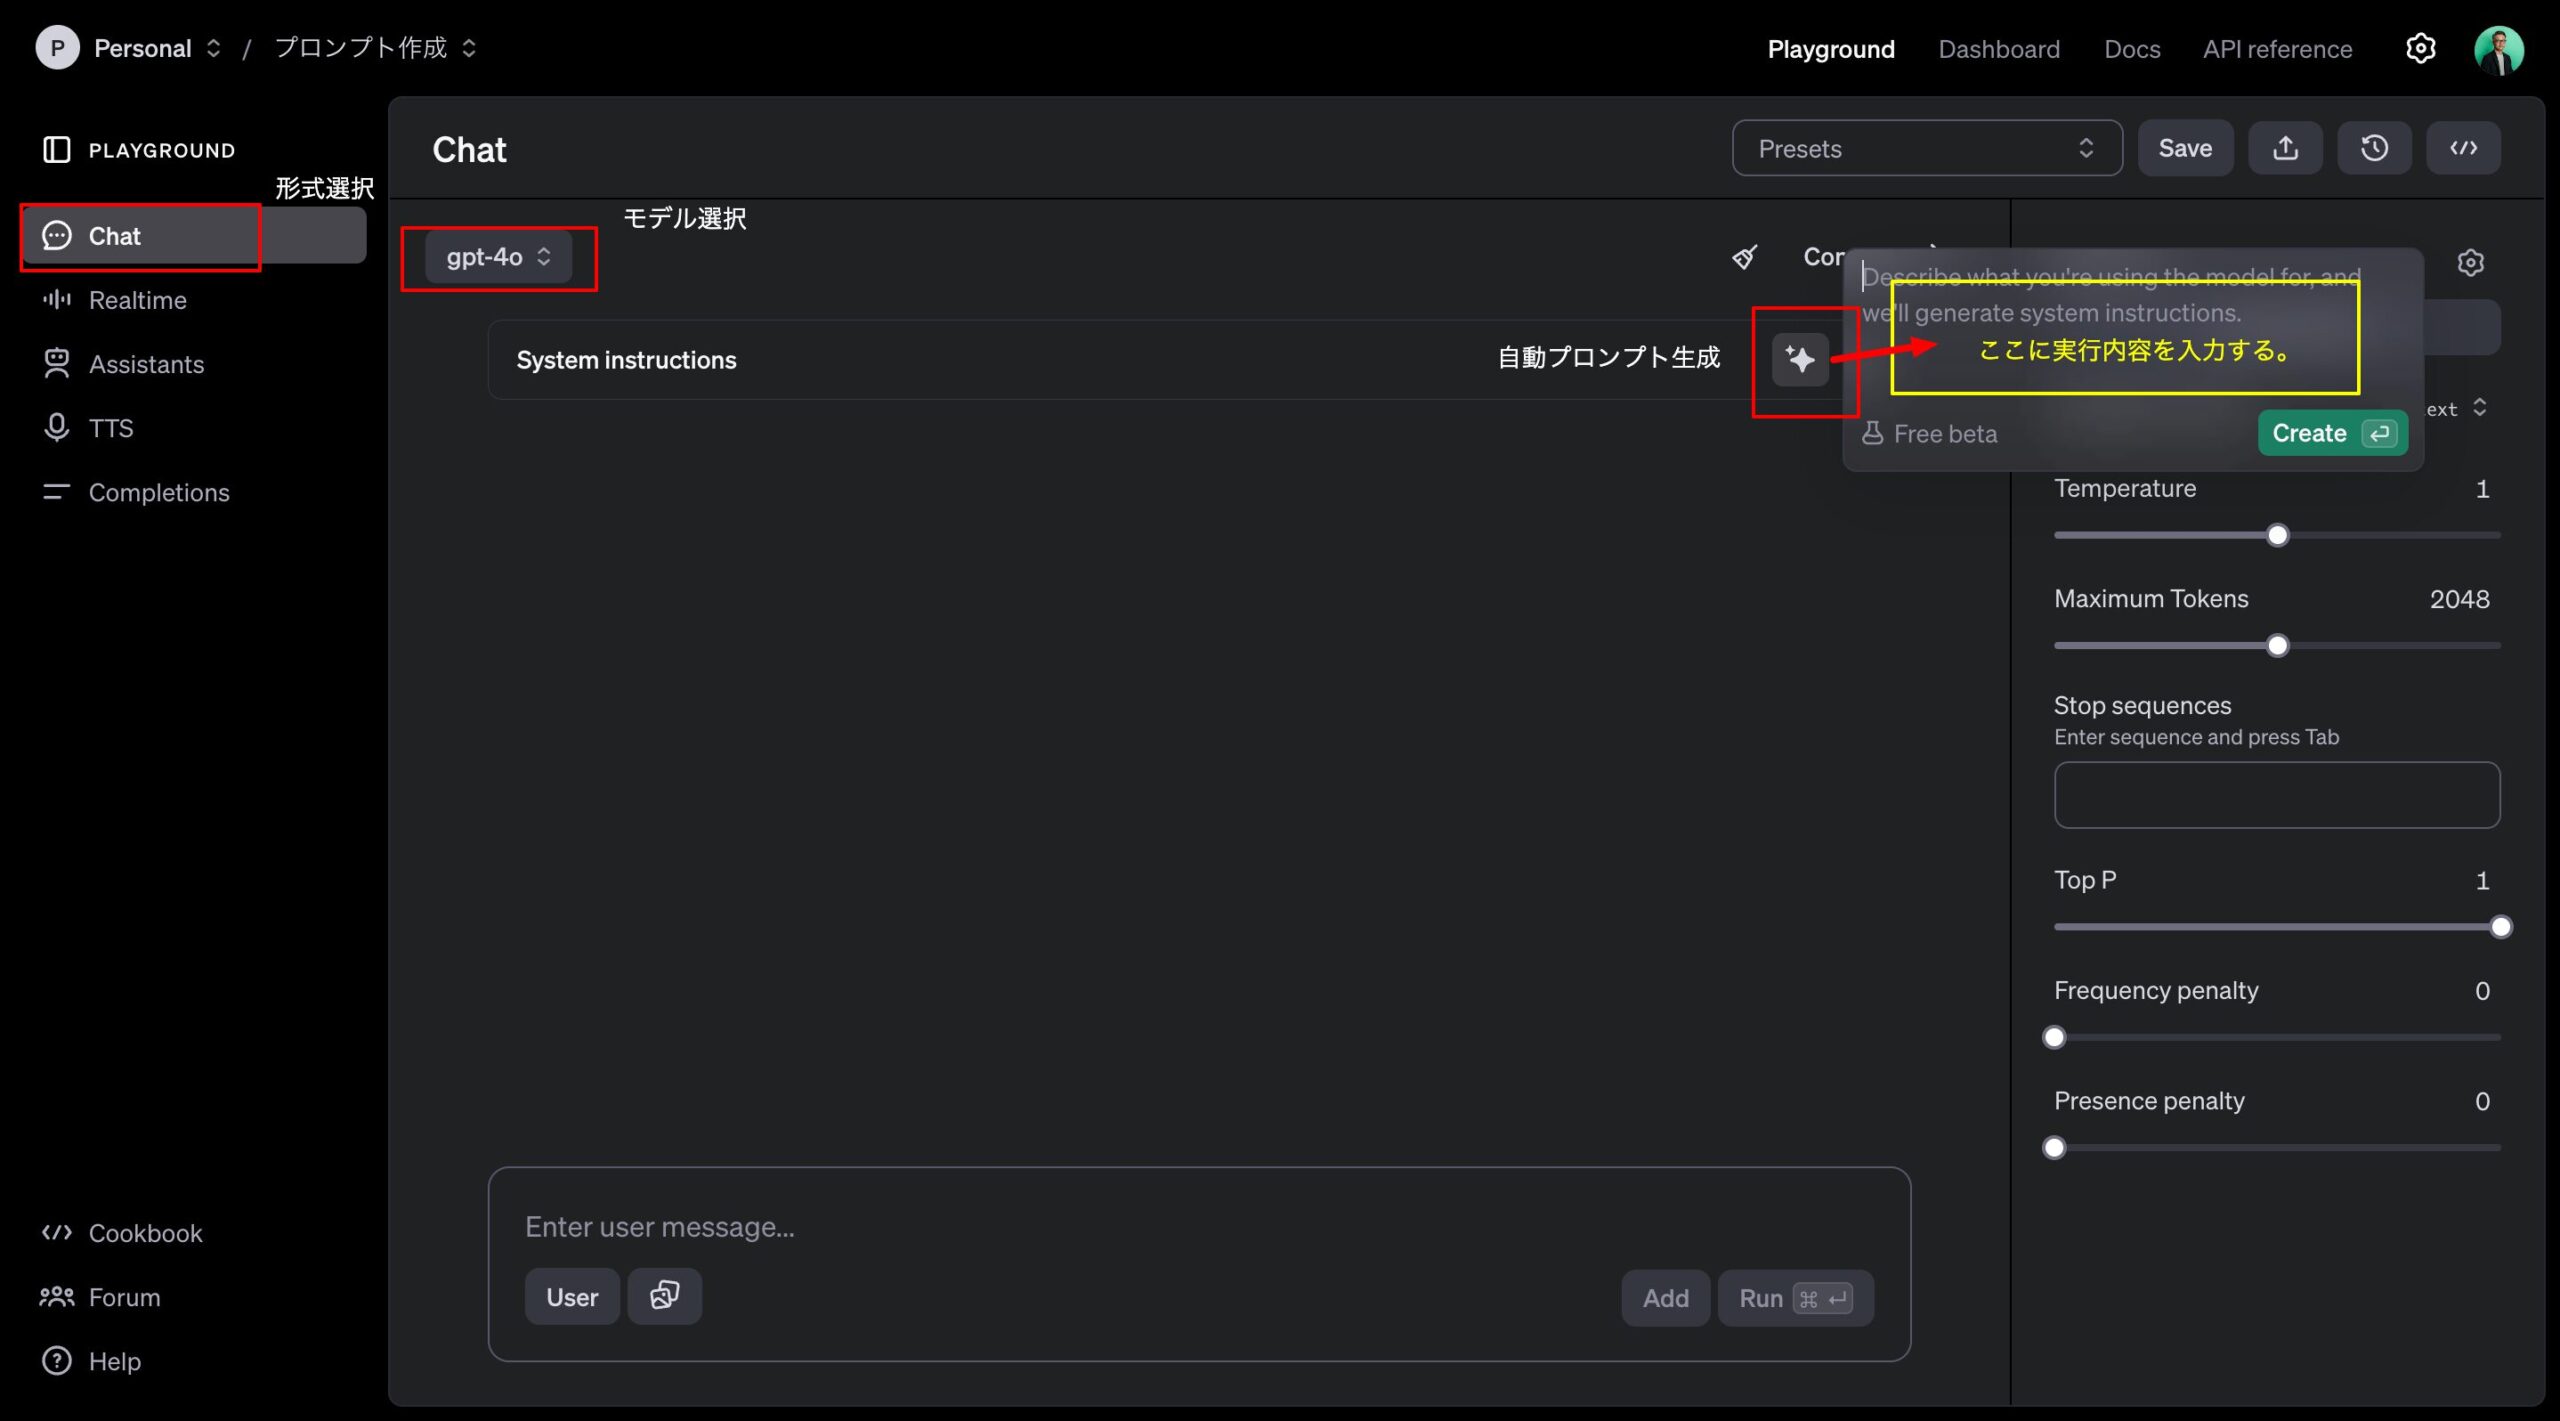Open the Personal organization switcher
The image size is (2560, 1421).
(157, 48)
